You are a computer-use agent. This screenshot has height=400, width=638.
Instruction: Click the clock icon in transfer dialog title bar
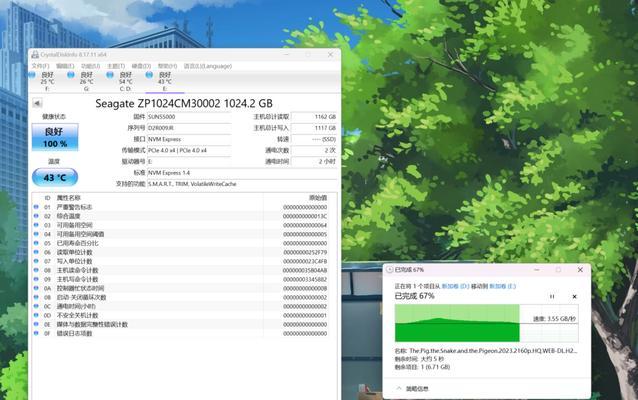389,269
